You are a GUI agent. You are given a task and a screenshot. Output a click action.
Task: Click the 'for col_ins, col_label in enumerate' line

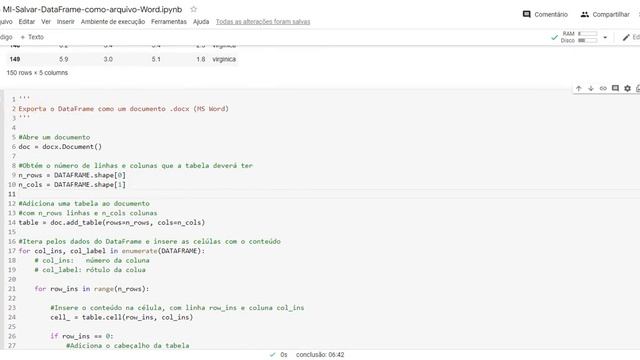click(111, 251)
